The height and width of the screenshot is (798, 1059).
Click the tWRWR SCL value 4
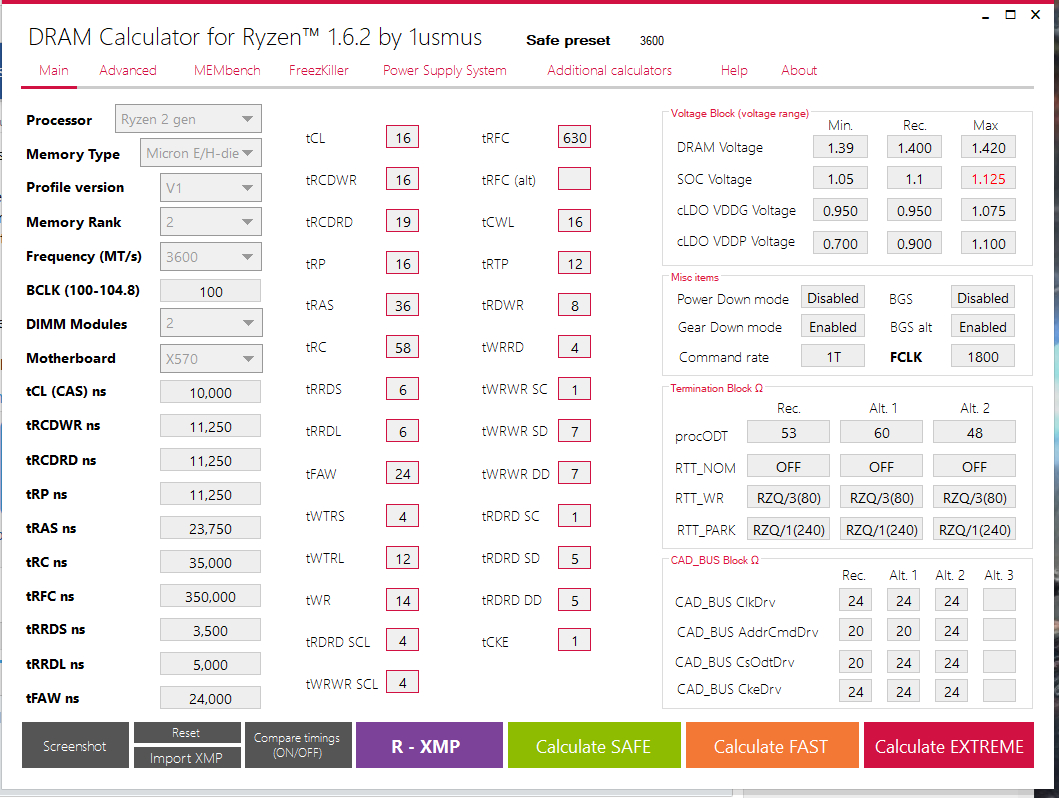tap(403, 682)
